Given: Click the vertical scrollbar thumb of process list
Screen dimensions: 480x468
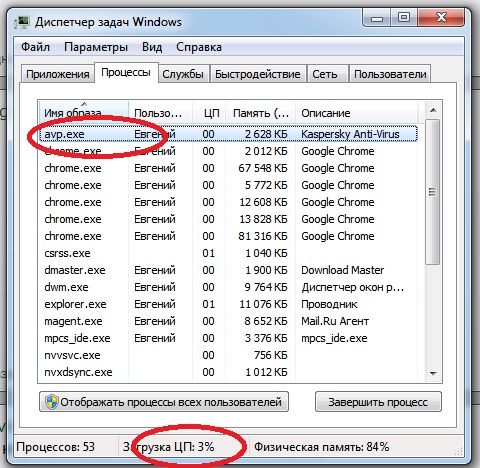Looking at the screenshot, I should [433, 192].
